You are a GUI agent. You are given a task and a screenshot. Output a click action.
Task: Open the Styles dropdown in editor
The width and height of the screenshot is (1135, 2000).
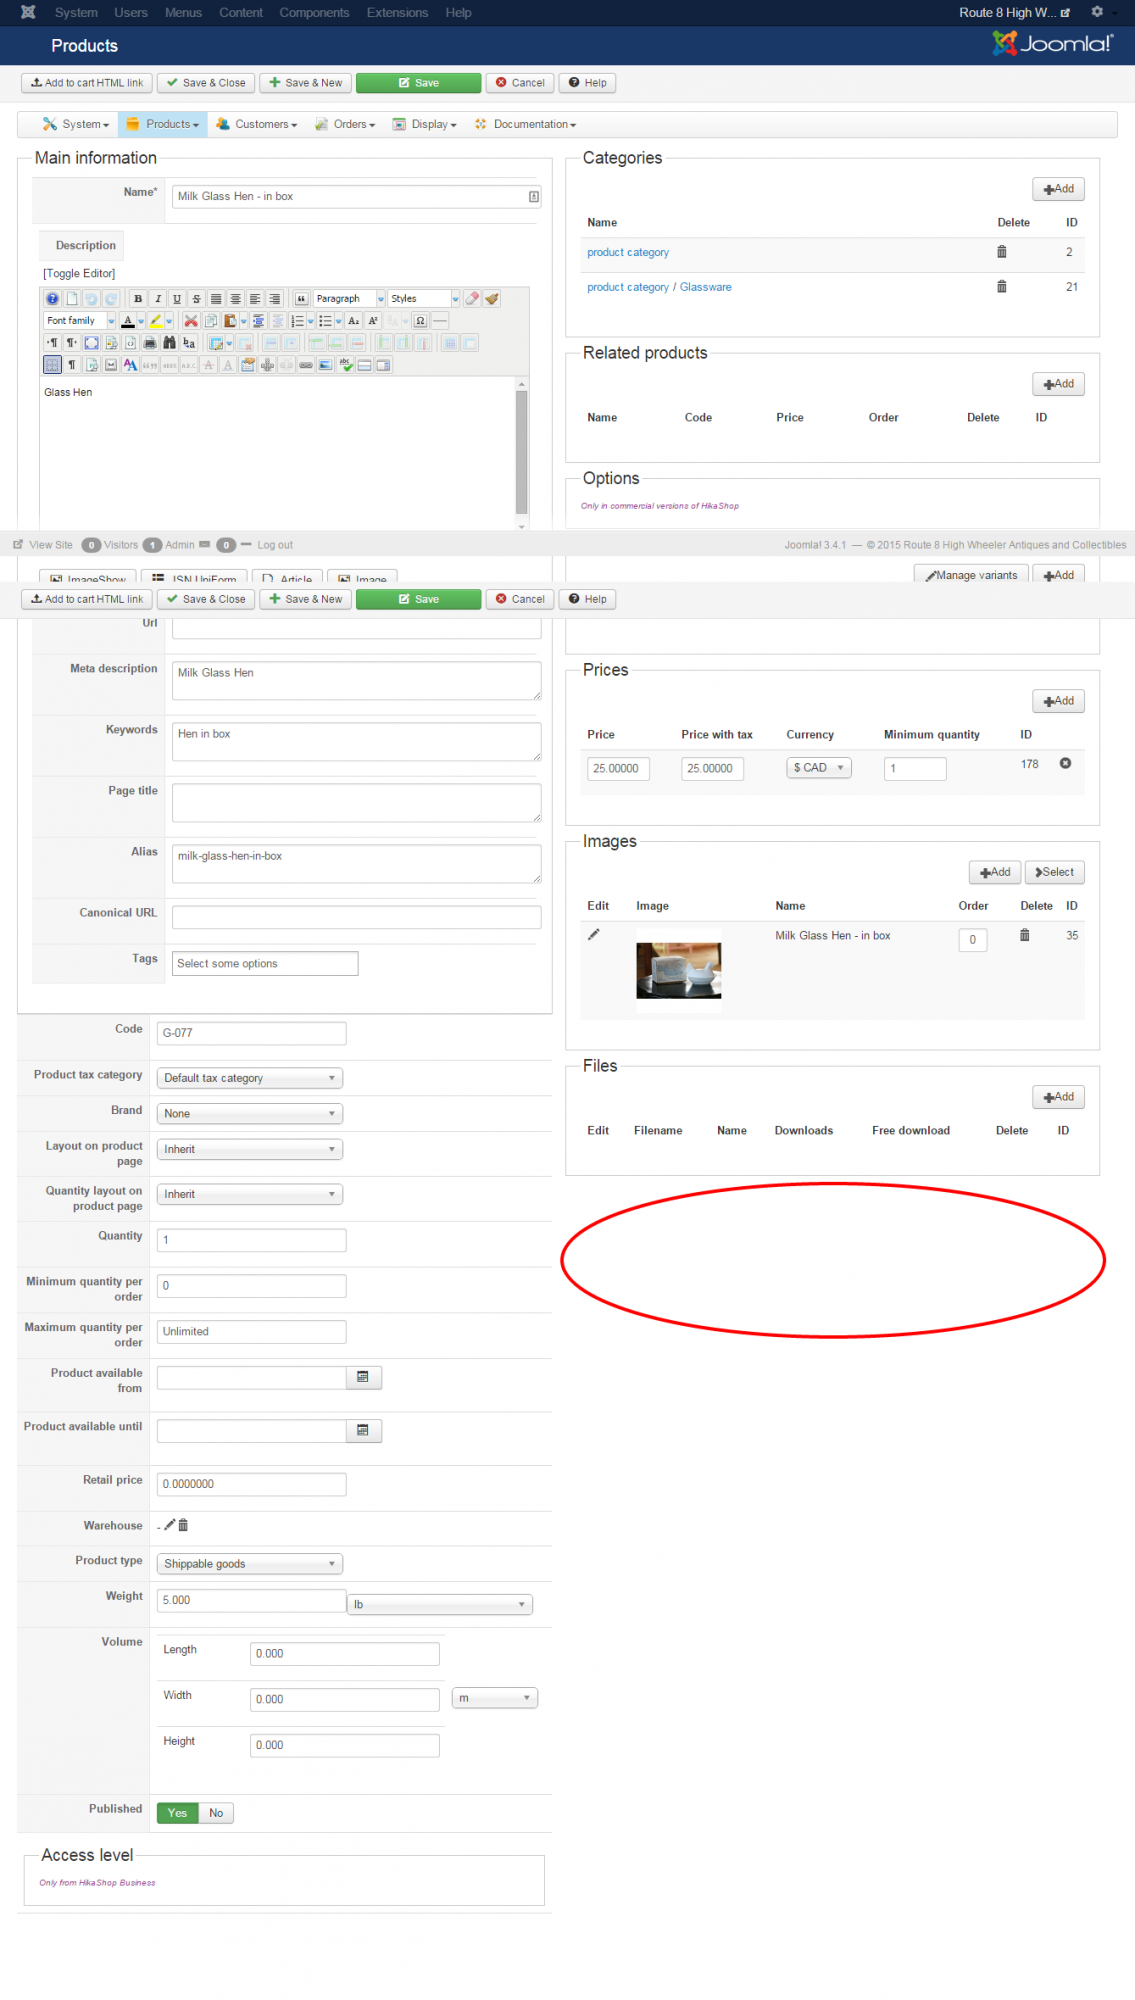(424, 299)
